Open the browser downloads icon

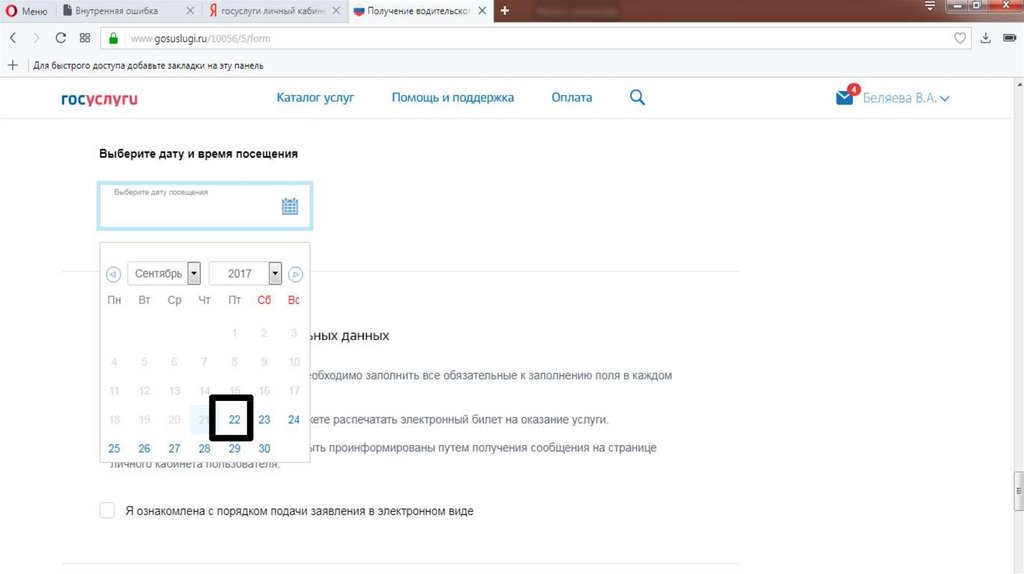pos(986,38)
